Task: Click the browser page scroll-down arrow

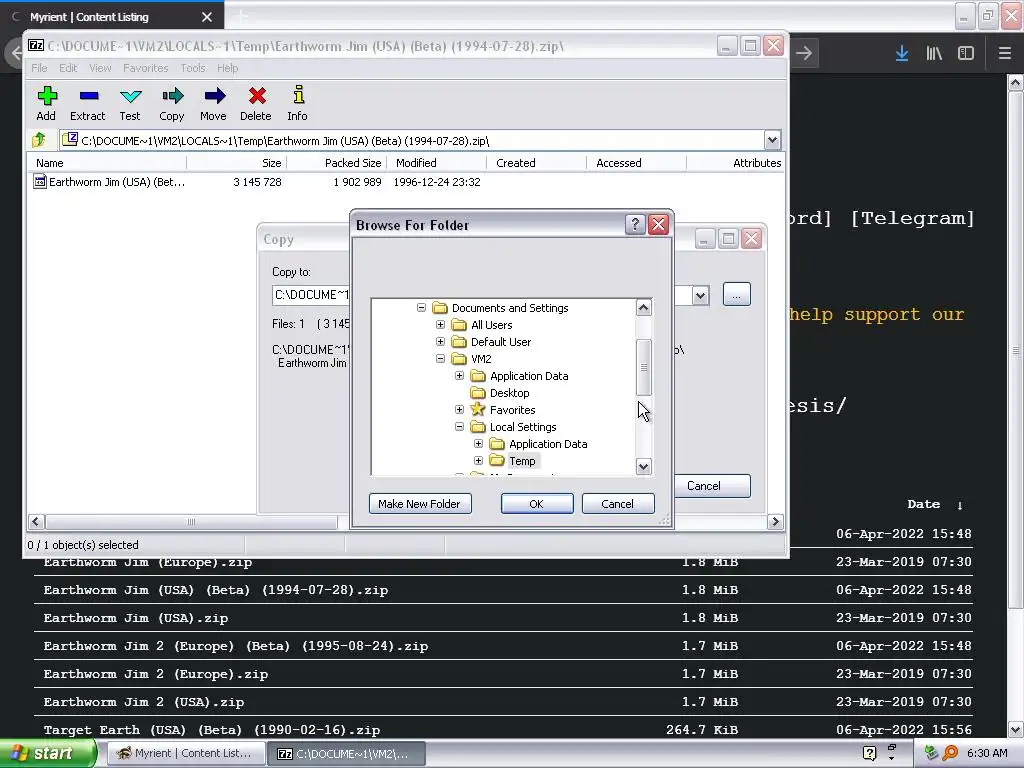Action: click(x=1016, y=729)
